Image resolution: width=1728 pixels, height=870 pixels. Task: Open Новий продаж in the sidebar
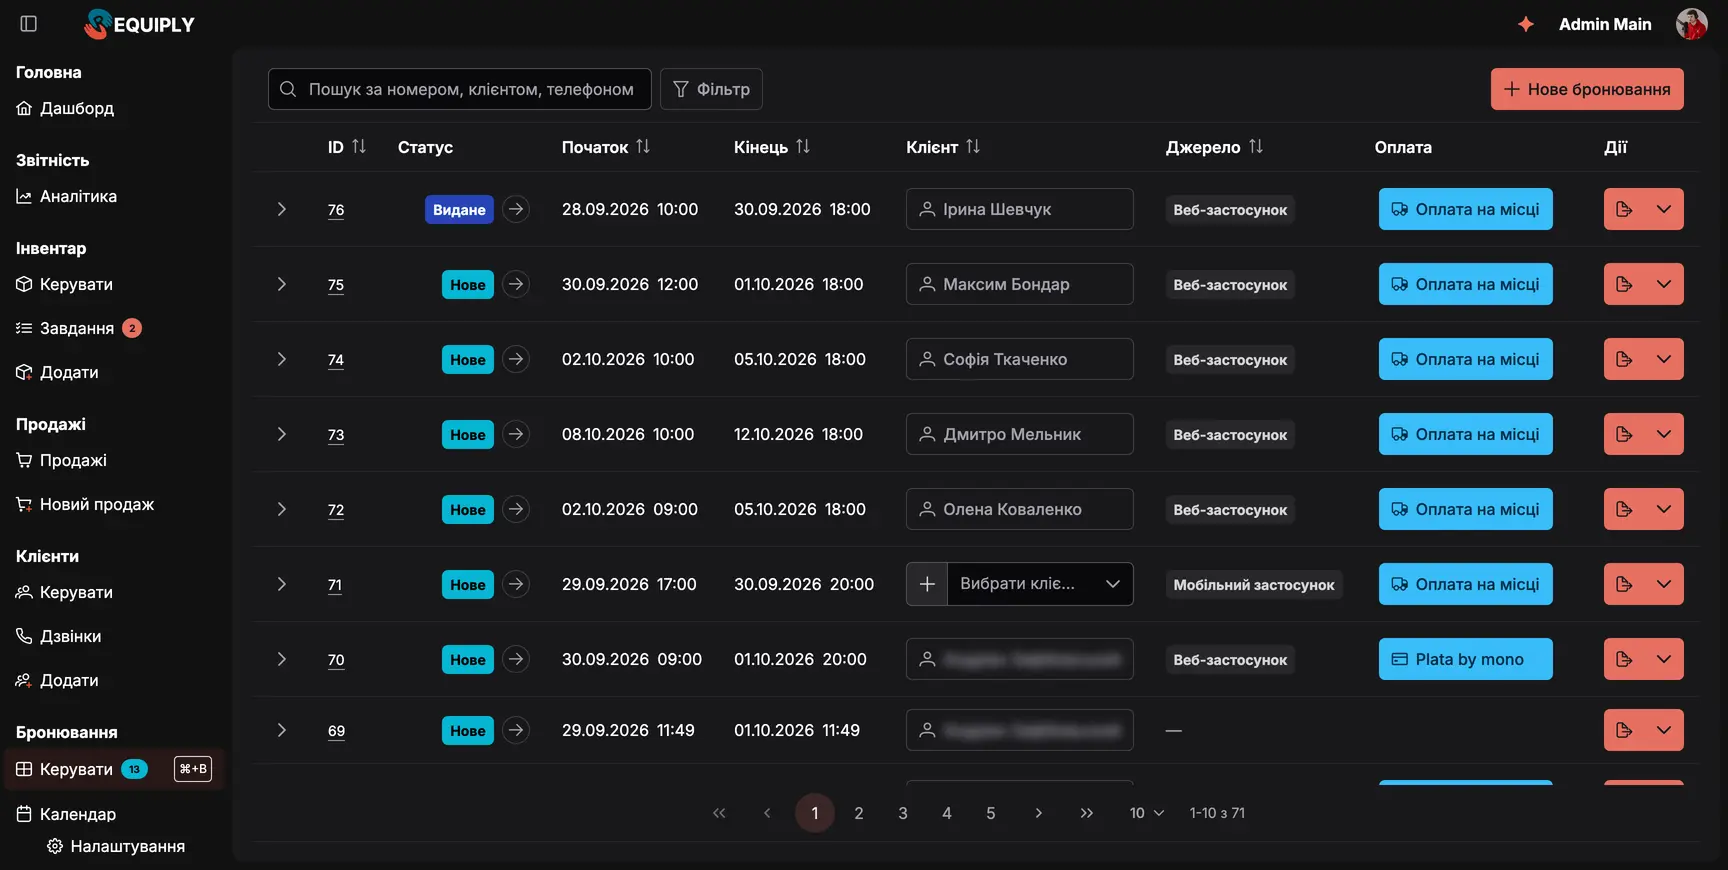(x=85, y=504)
